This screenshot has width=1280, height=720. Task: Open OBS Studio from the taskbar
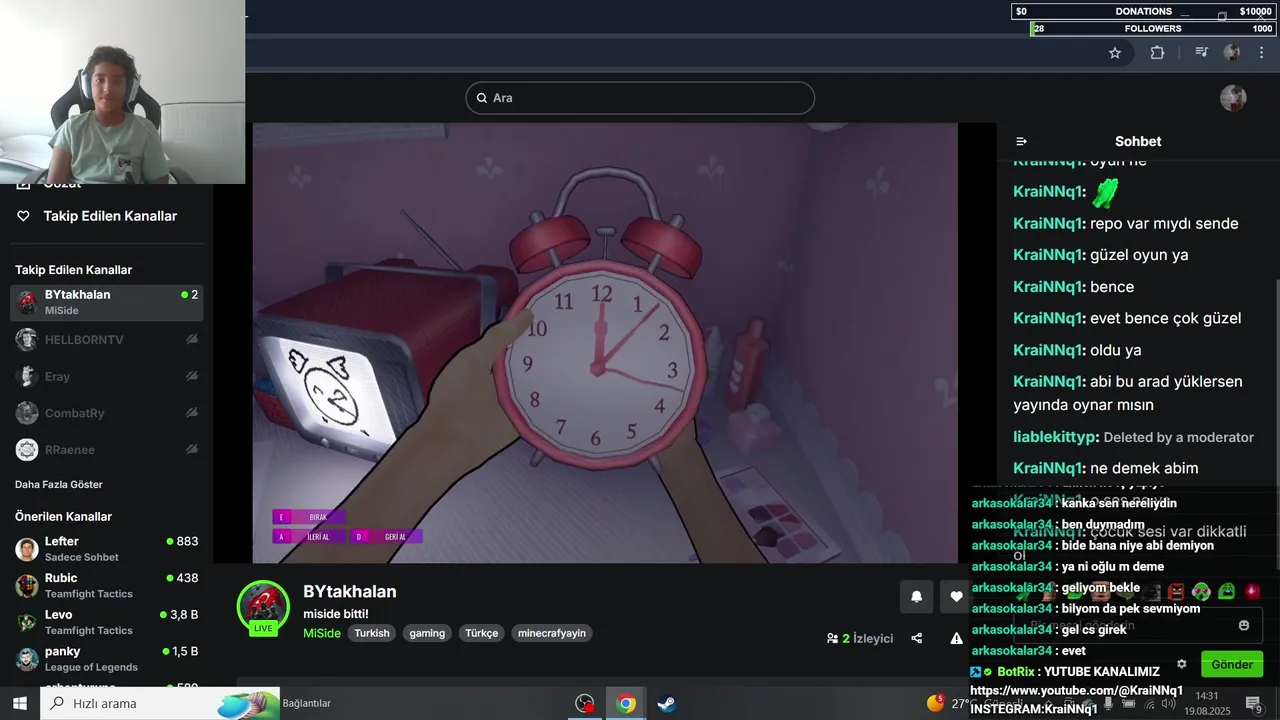point(585,703)
